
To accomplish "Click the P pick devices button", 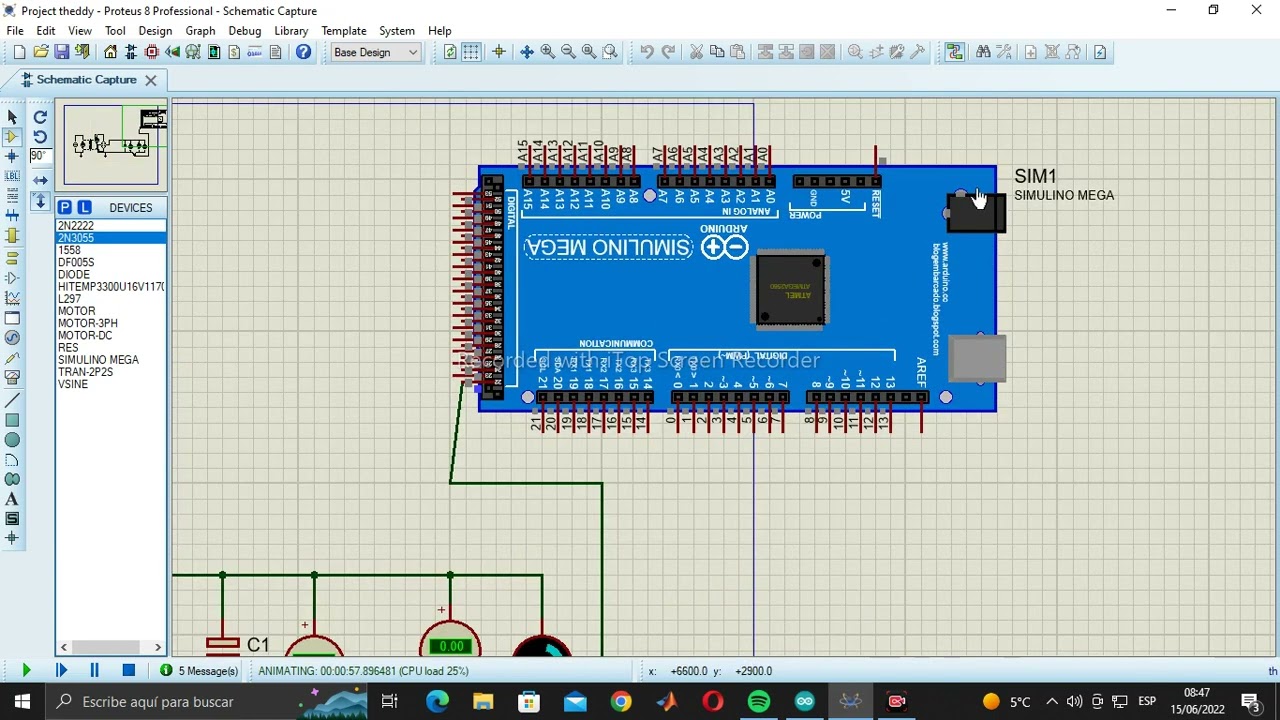I will 64,207.
